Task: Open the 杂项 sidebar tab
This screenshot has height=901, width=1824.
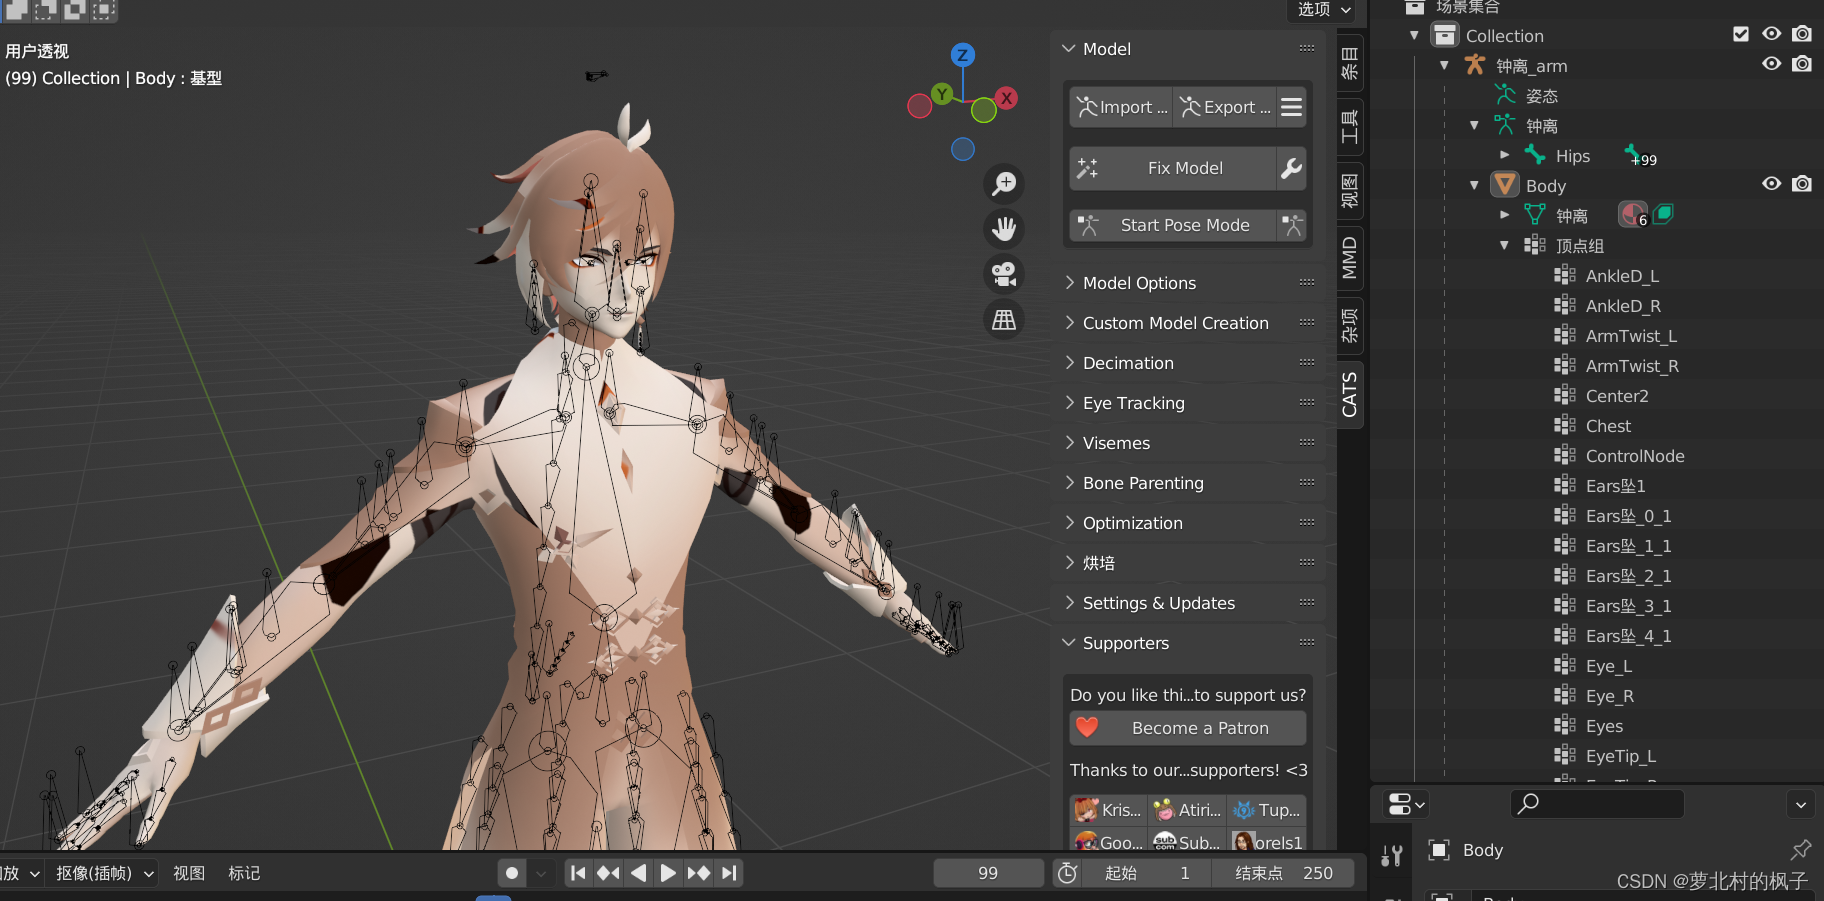Action: coord(1350,326)
